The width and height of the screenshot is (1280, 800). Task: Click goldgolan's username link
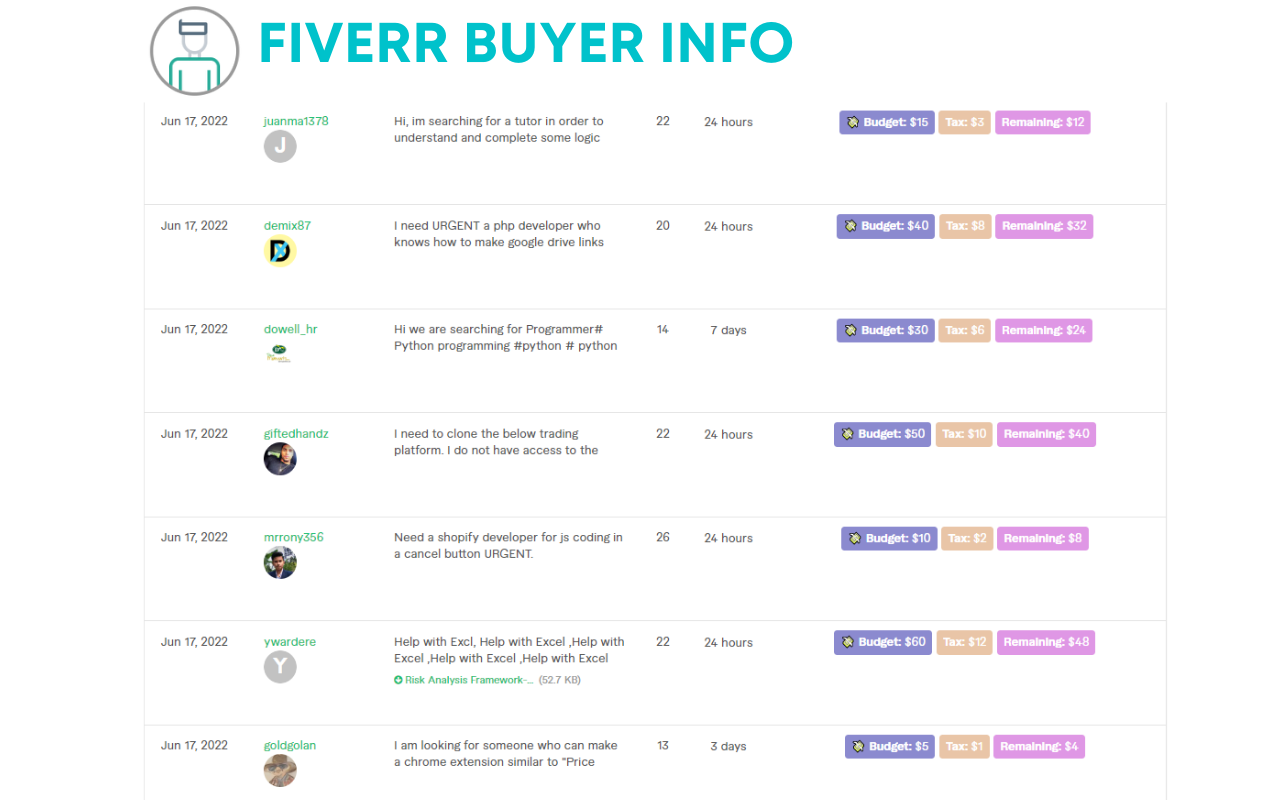(289, 744)
